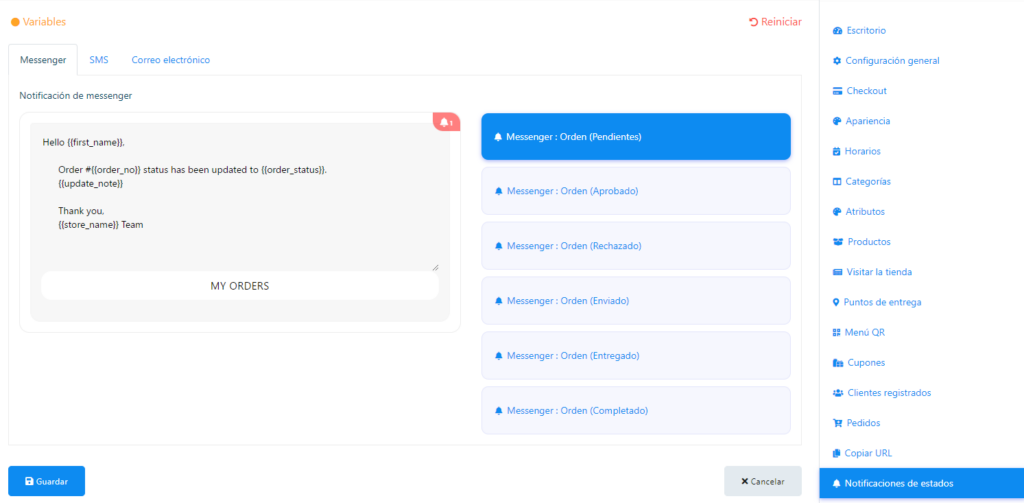Click the bell icon on Orden (Enviado)
This screenshot has width=1024, height=503.
click(498, 301)
